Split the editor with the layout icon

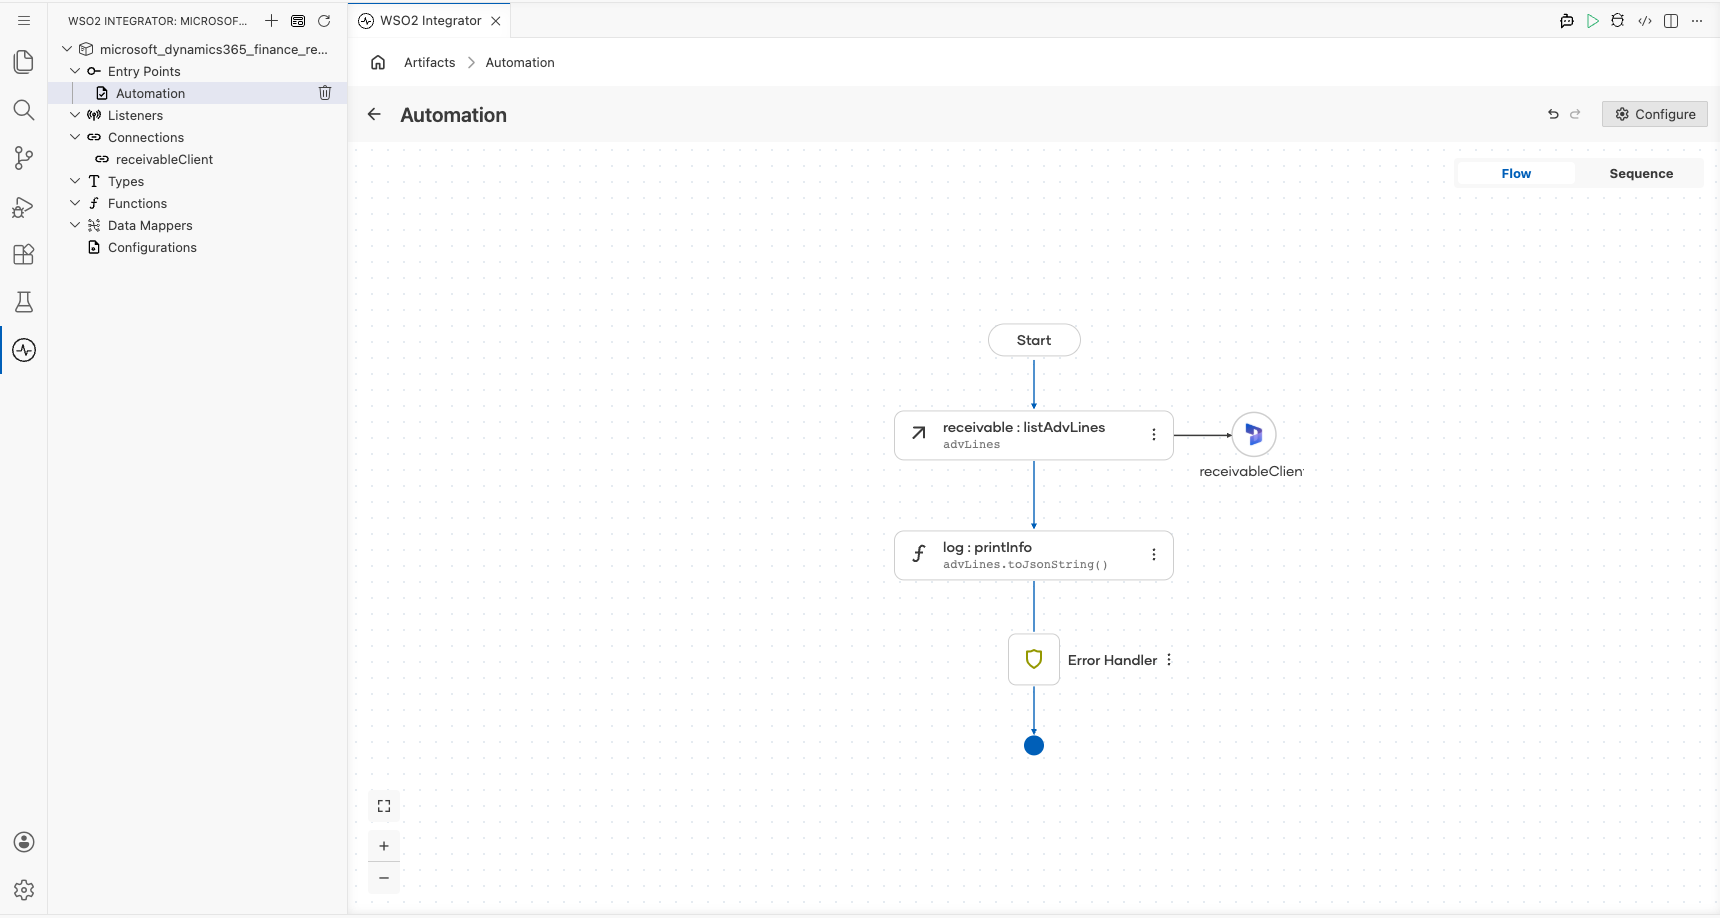(x=1671, y=20)
